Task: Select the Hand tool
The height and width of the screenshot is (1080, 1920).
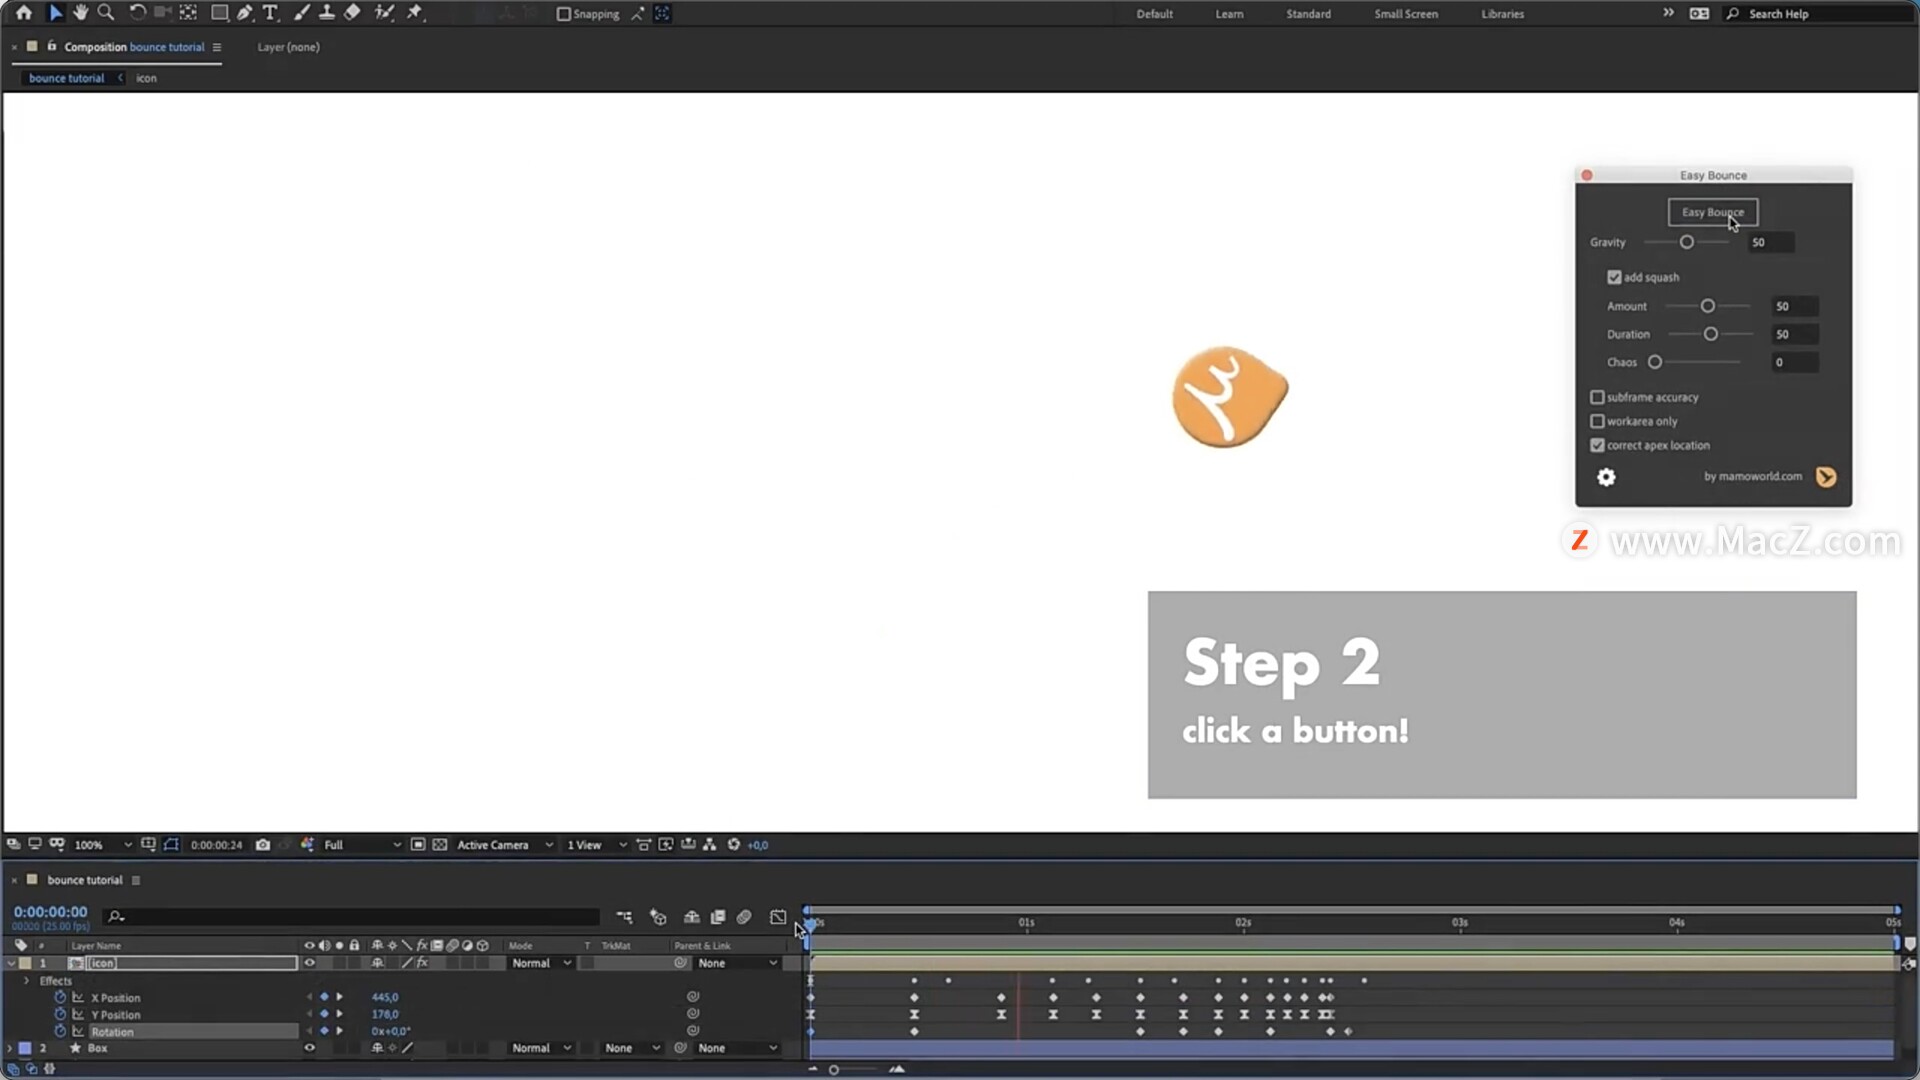Action: coord(80,13)
